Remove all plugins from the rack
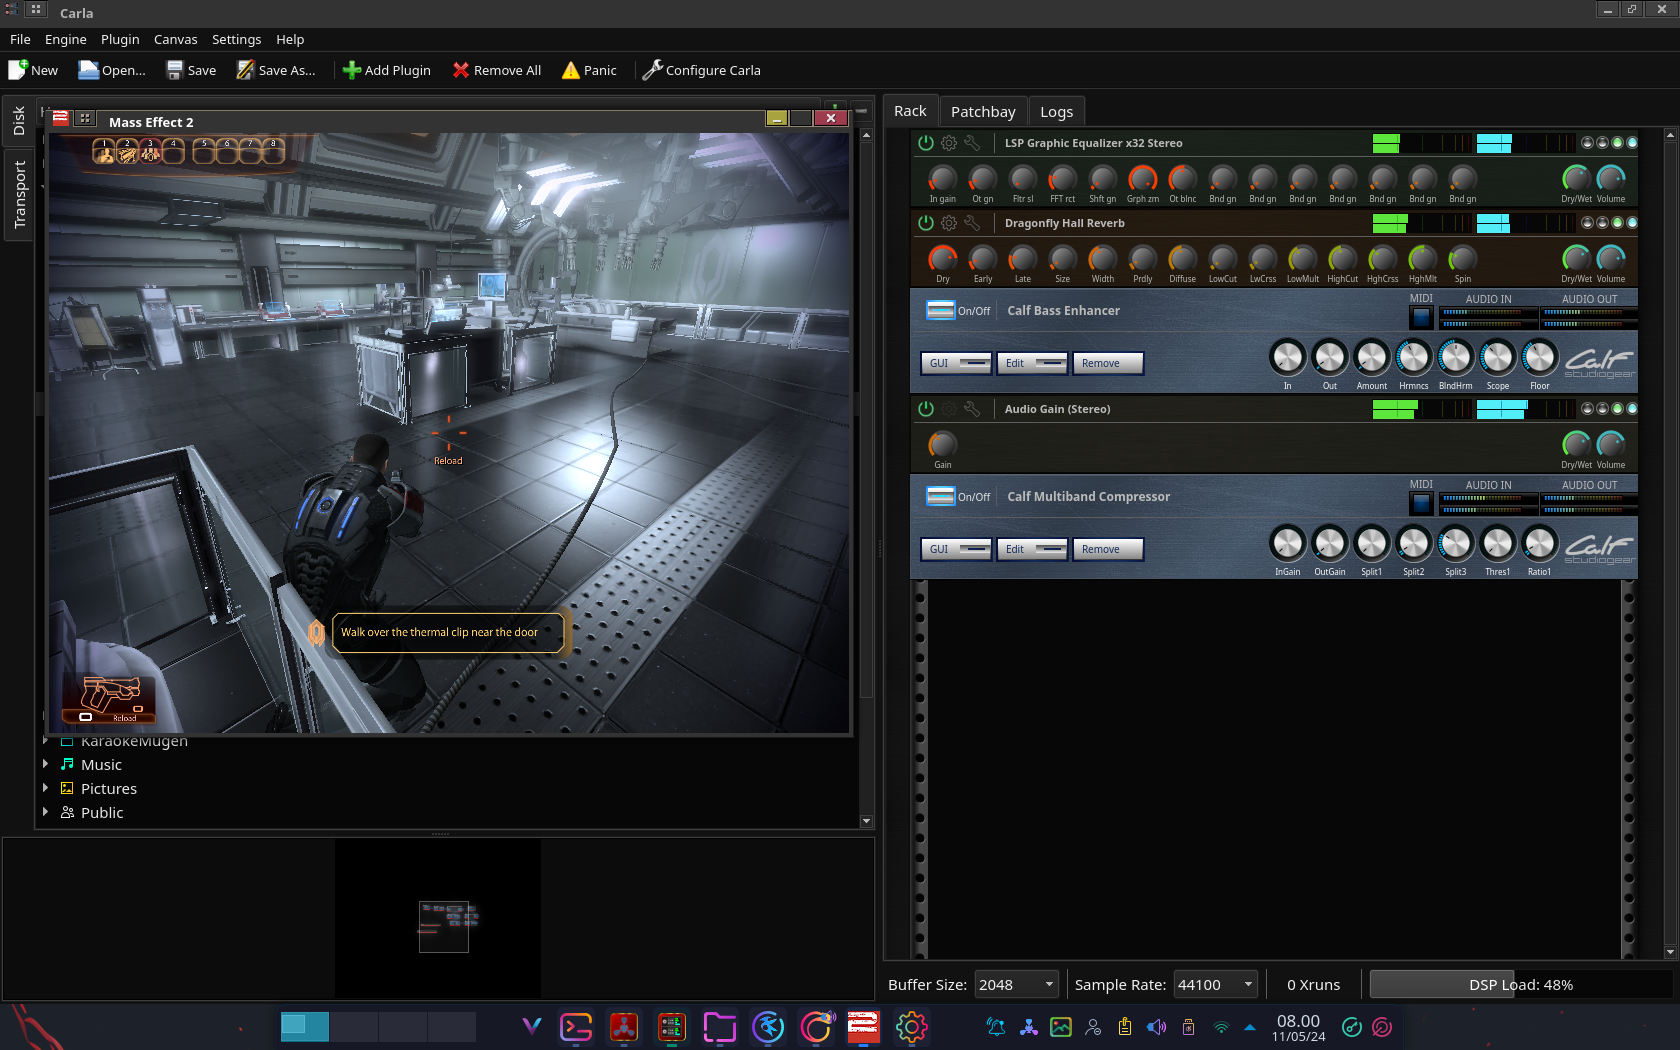The width and height of the screenshot is (1680, 1050). tap(497, 70)
